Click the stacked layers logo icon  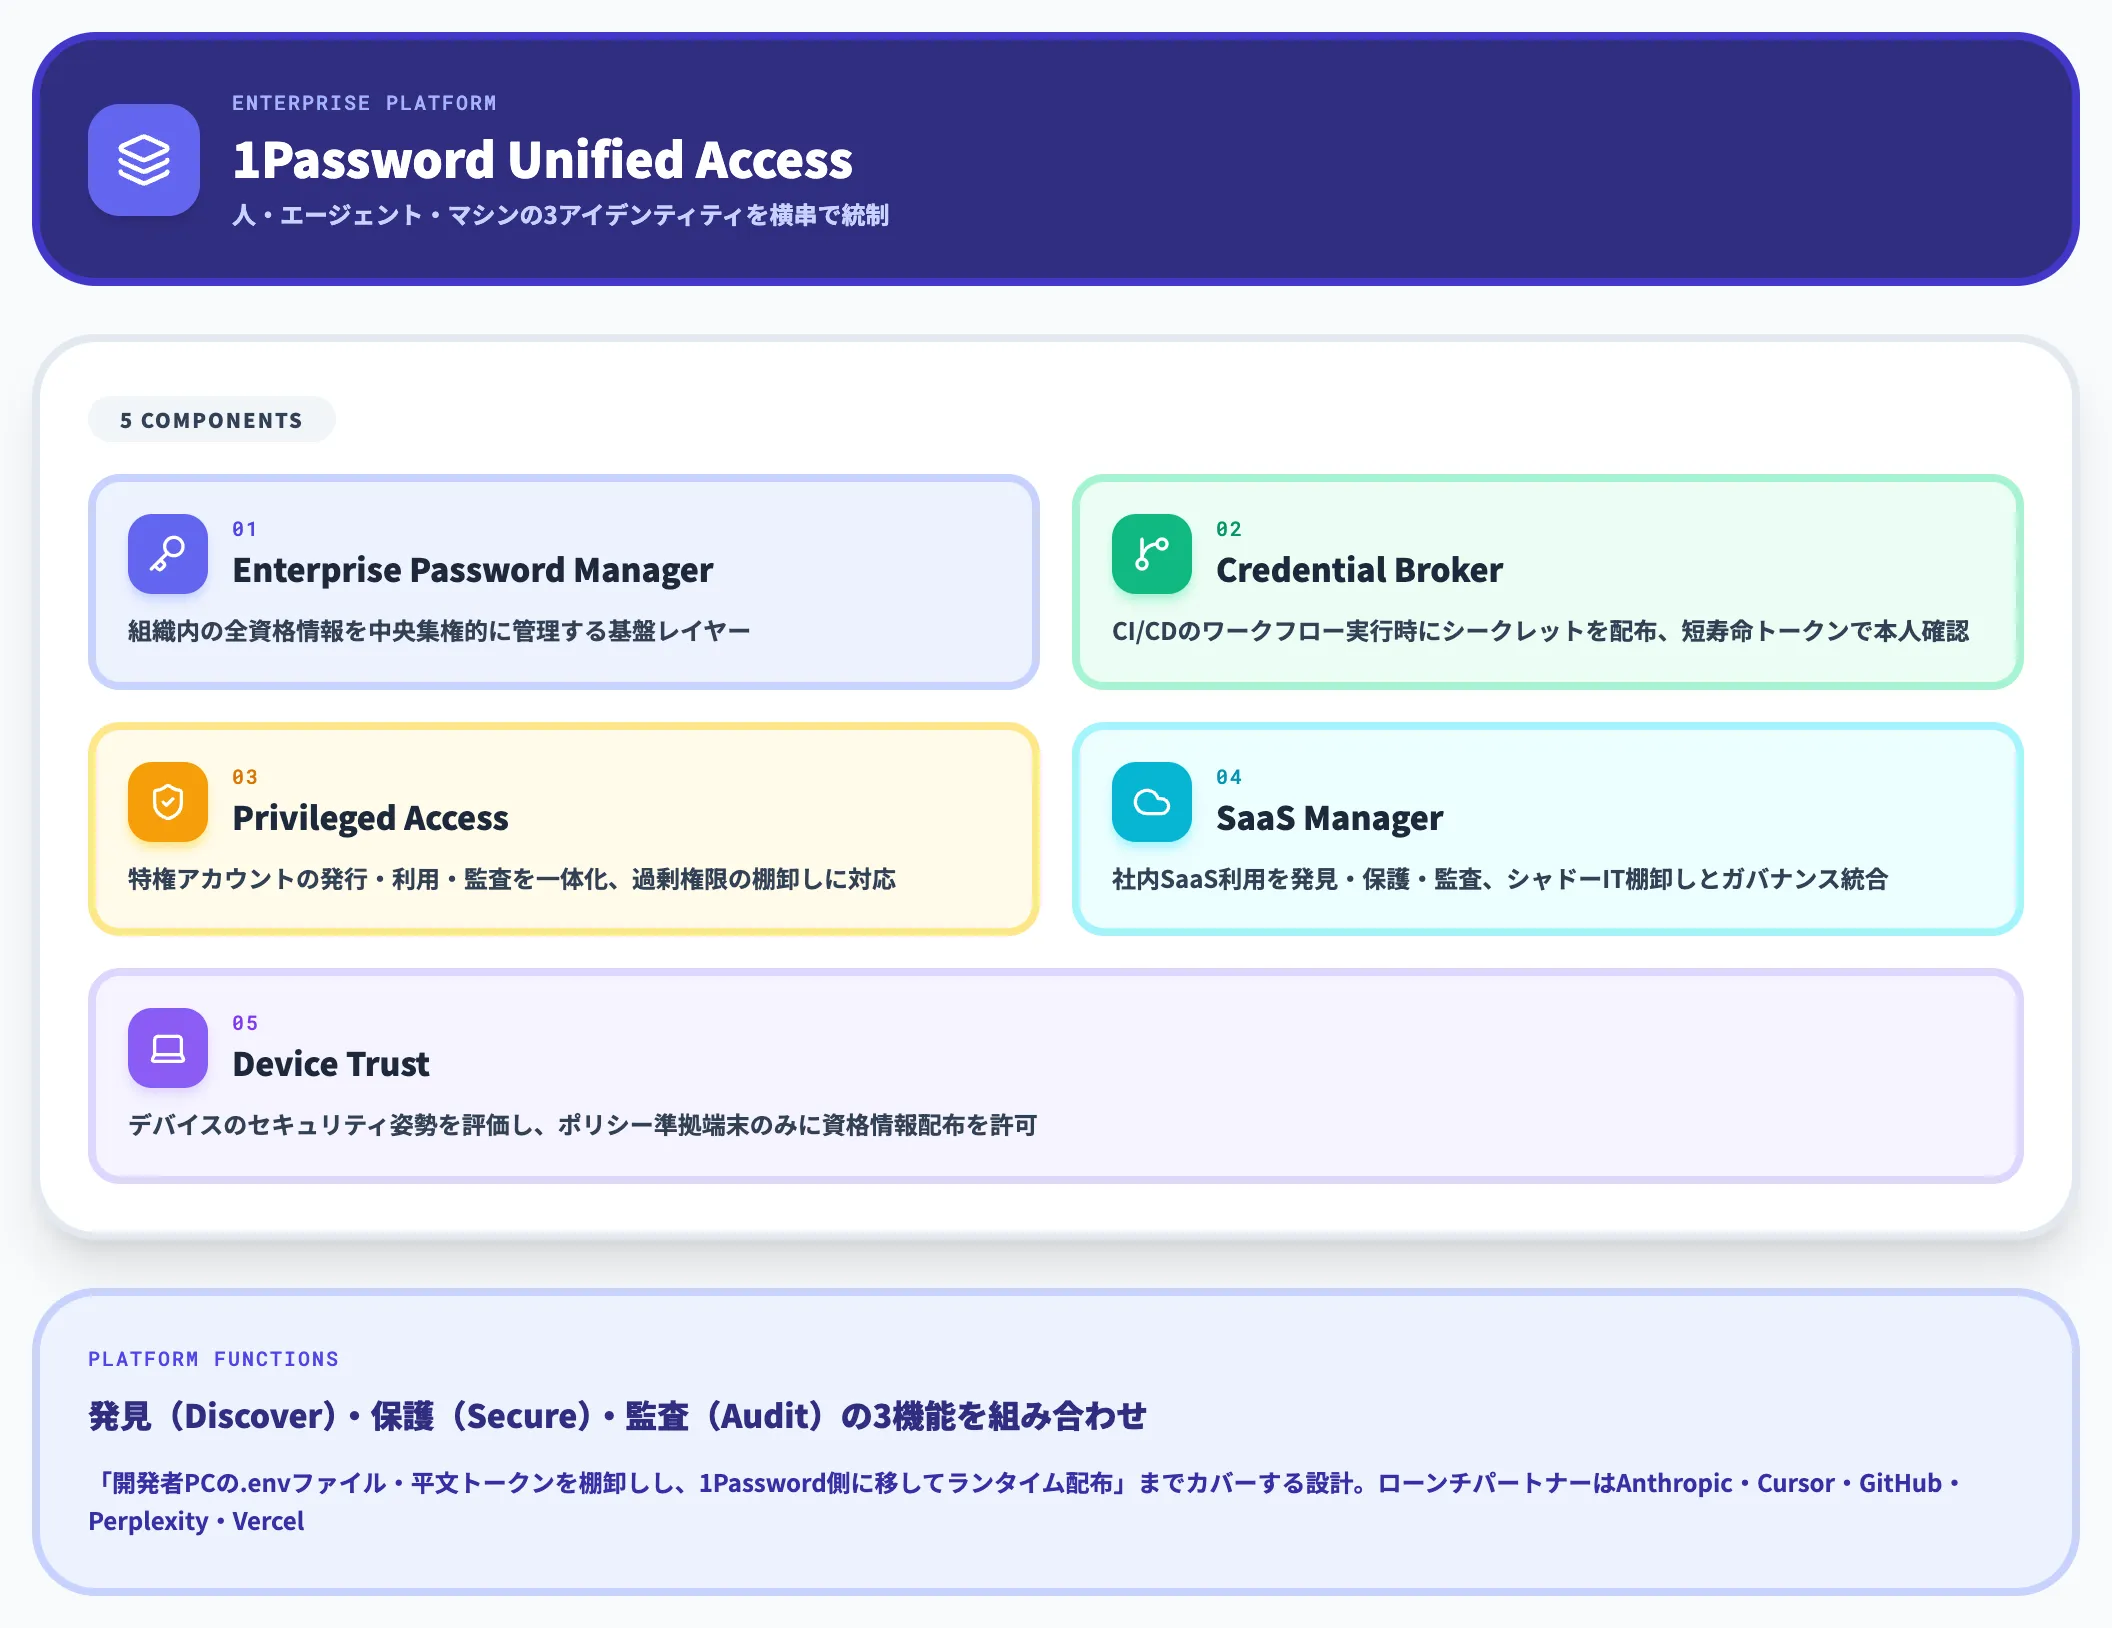point(144,160)
